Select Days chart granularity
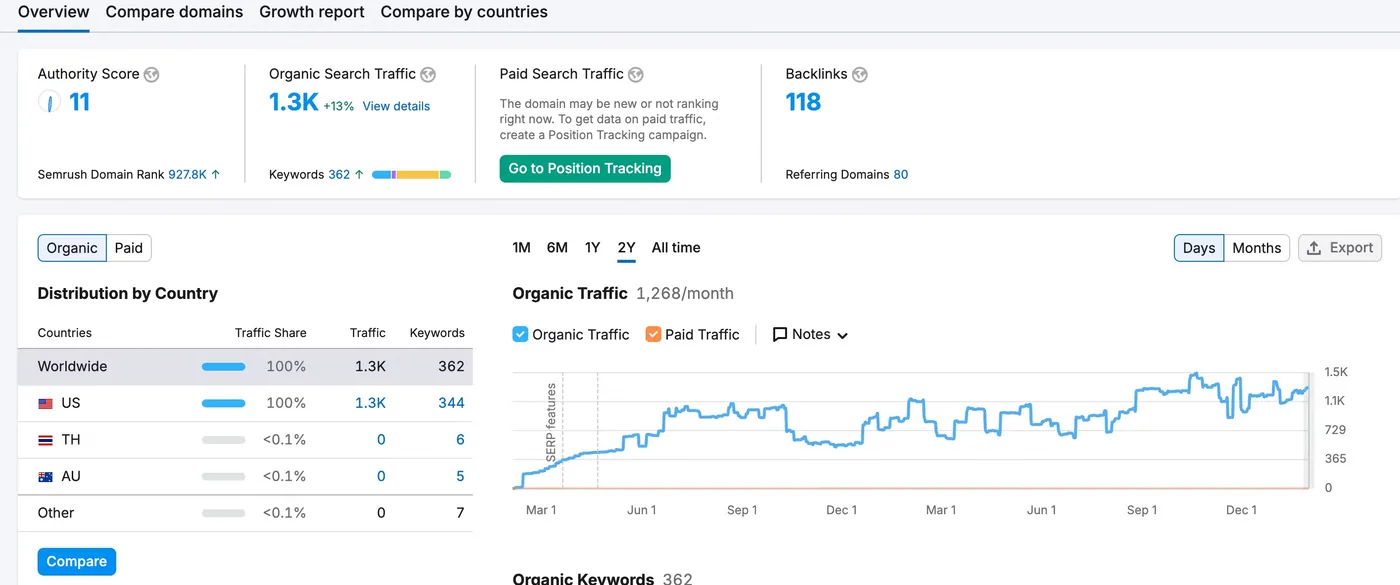 pyautogui.click(x=1199, y=248)
